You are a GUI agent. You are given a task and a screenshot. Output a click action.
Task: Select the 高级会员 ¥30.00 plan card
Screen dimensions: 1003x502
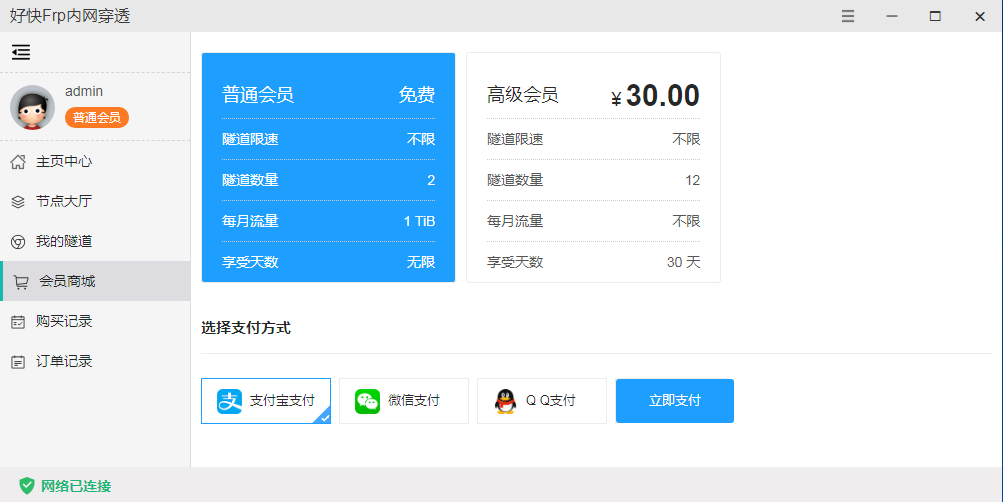point(593,167)
